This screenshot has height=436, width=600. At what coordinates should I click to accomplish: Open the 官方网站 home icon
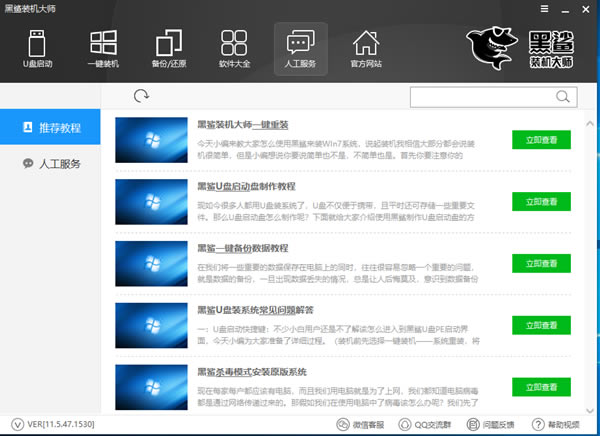click(x=366, y=49)
